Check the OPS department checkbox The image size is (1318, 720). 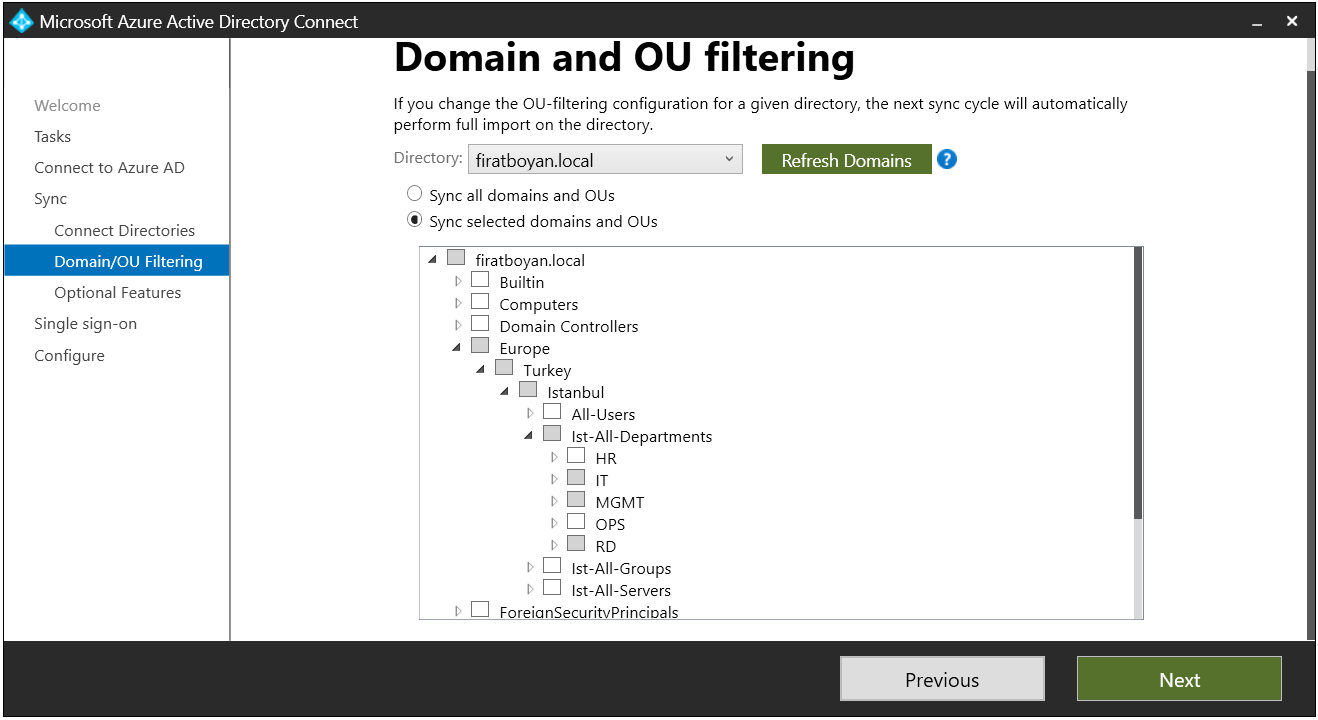(576, 522)
